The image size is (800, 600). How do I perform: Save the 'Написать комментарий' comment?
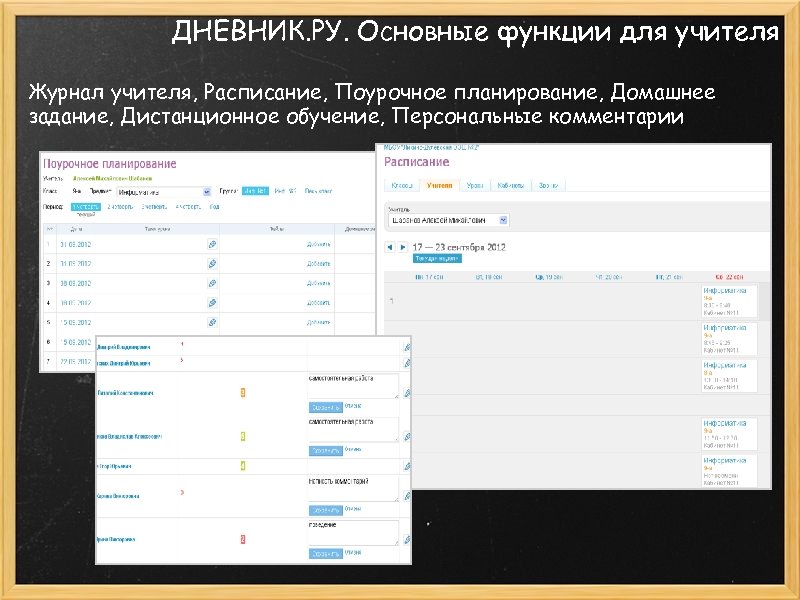pyautogui.click(x=326, y=510)
